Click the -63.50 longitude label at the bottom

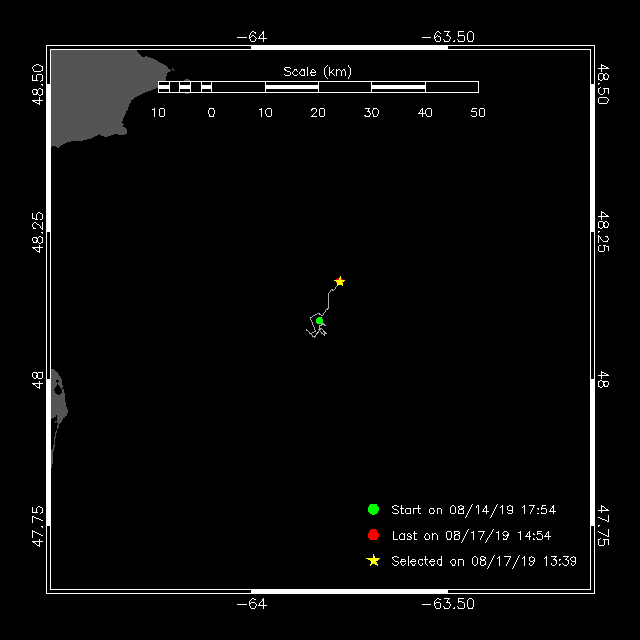(449, 604)
